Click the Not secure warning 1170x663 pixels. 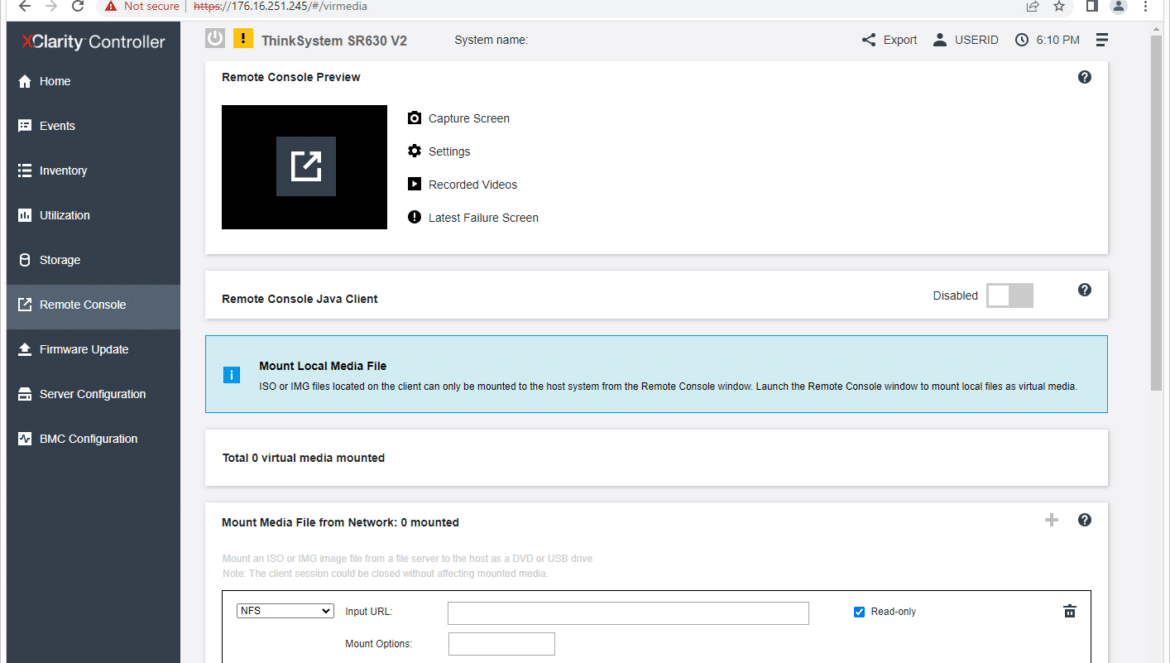click(x=143, y=6)
